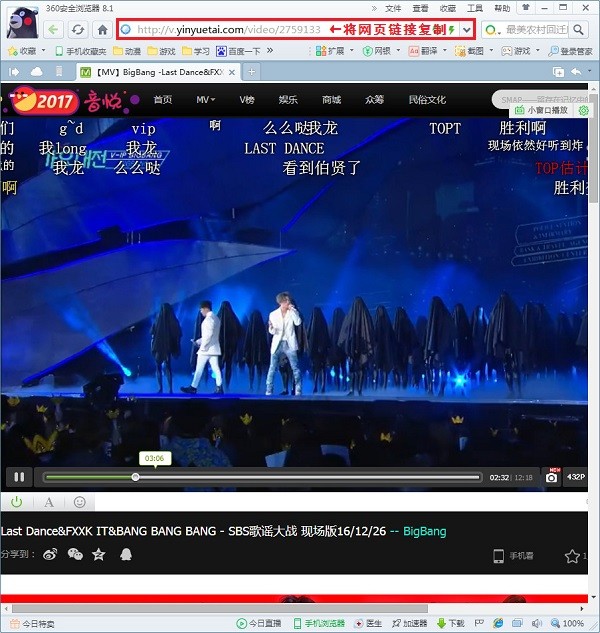Screen dimensions: 600x633
Task: Expand 网银 online banking dropdown
Action: pyautogui.click(x=398, y=50)
